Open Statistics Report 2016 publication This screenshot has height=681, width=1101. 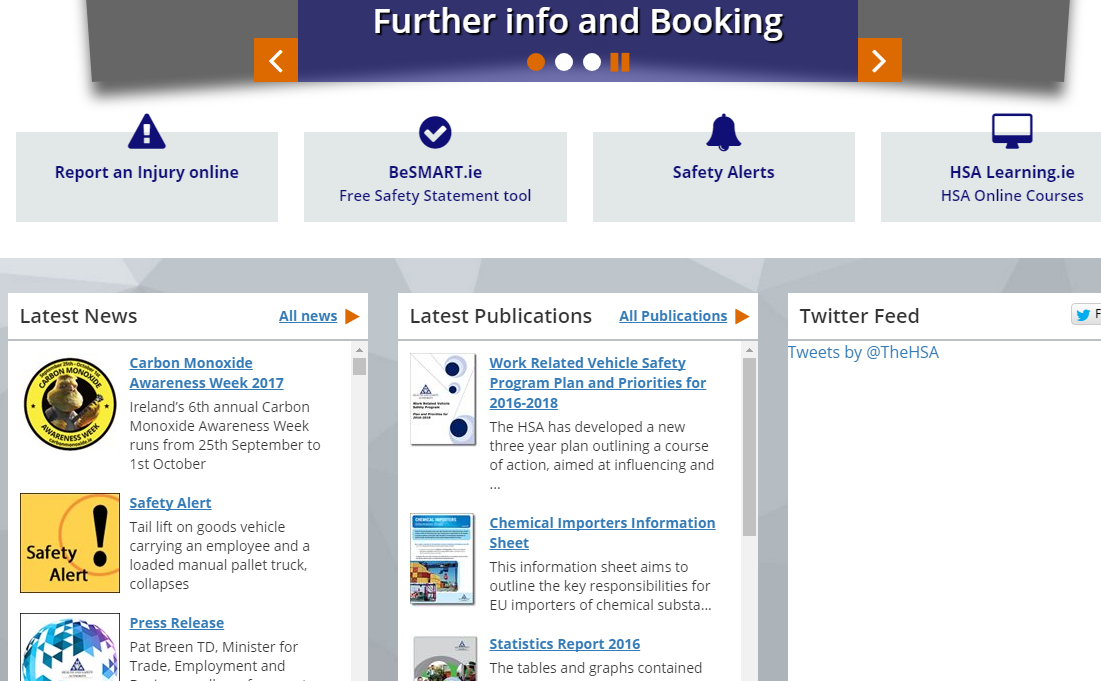point(565,644)
